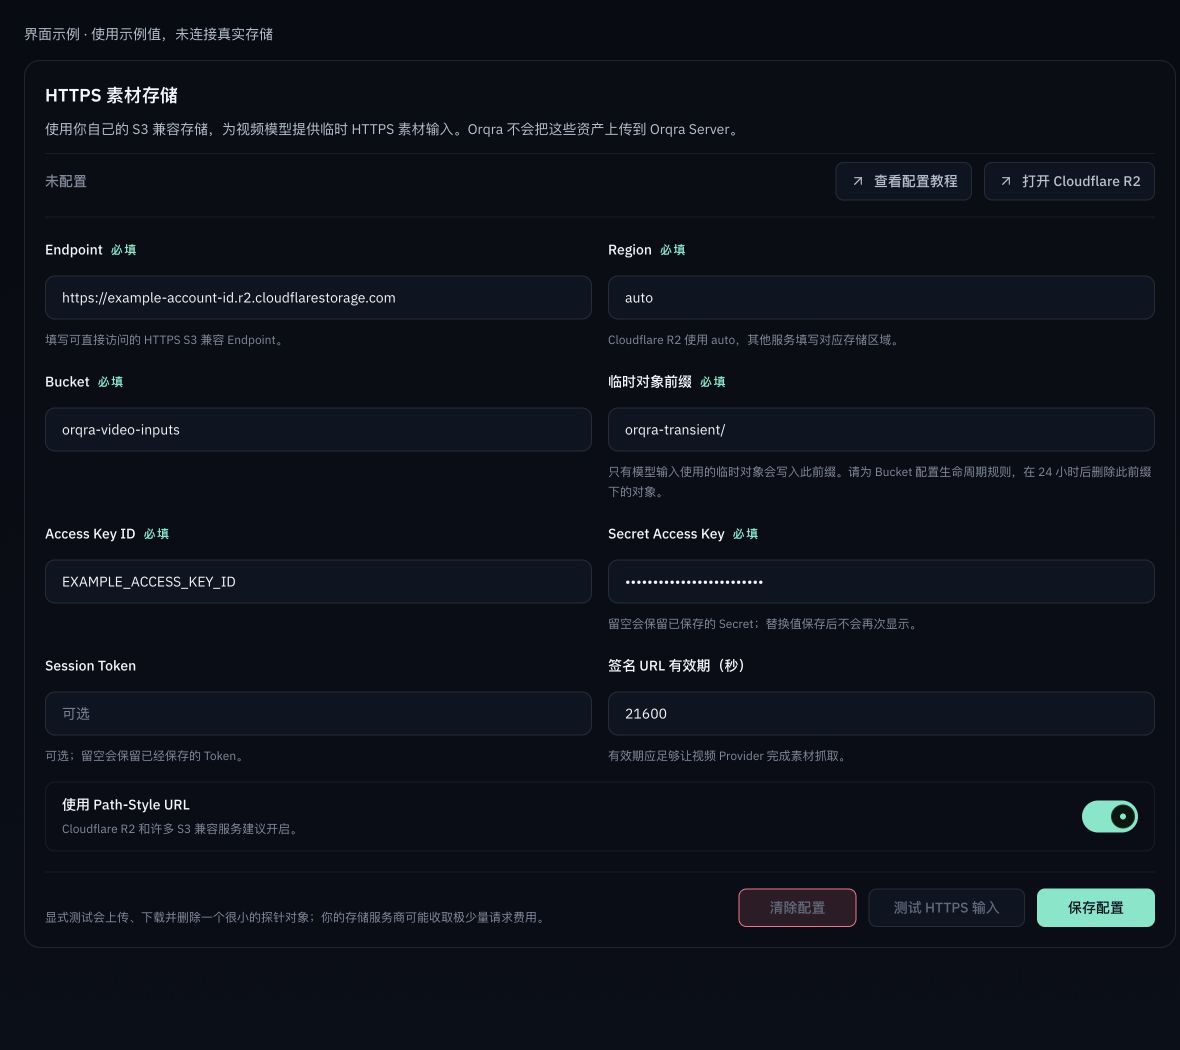1180x1050 pixels.
Task: Focus the Access Key ID input
Action: [x=318, y=582]
